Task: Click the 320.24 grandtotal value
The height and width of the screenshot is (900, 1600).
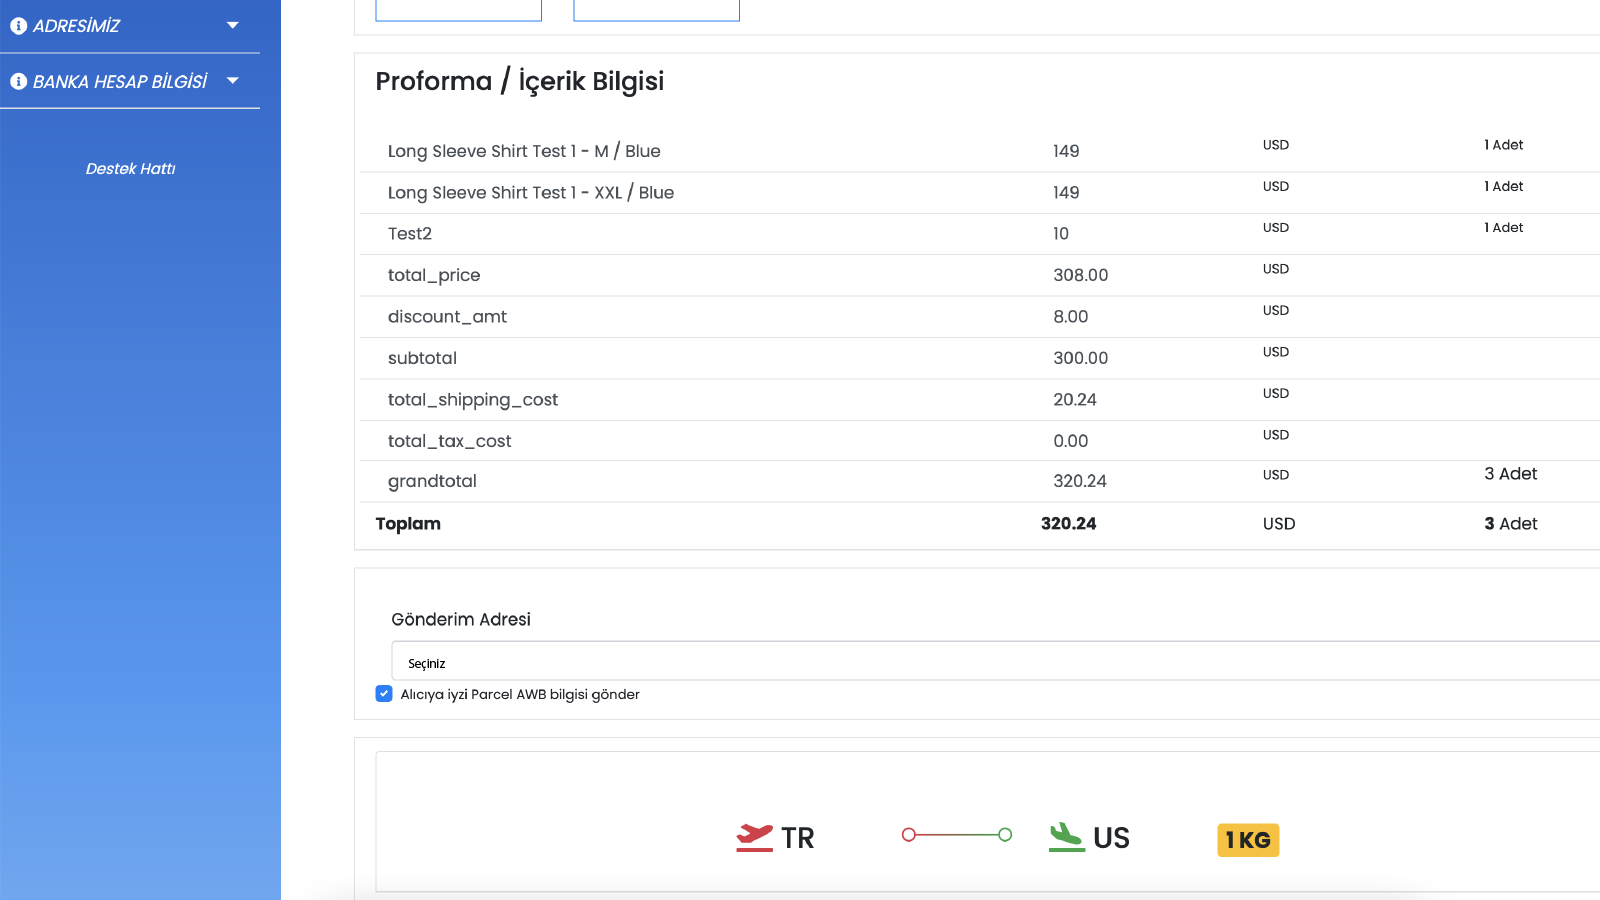Action: click(x=1080, y=481)
